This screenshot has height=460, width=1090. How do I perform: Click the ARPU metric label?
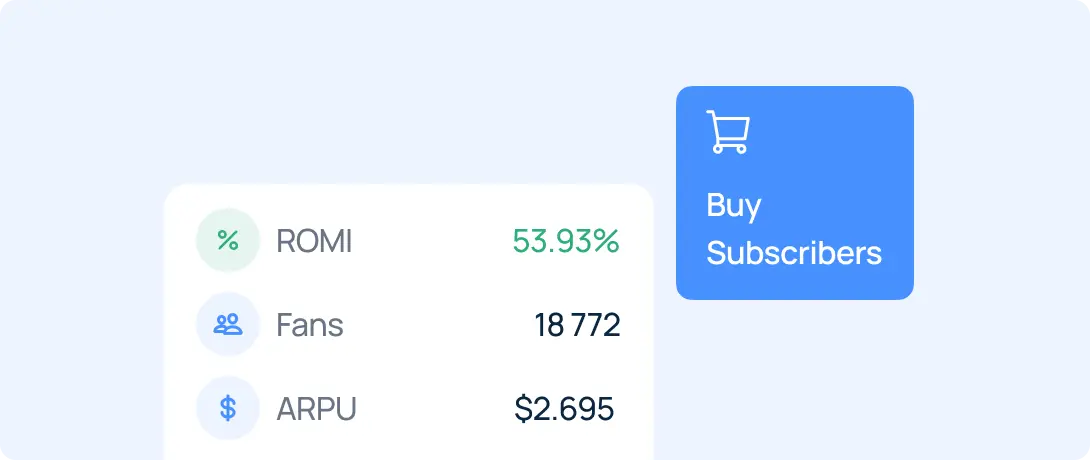point(316,409)
